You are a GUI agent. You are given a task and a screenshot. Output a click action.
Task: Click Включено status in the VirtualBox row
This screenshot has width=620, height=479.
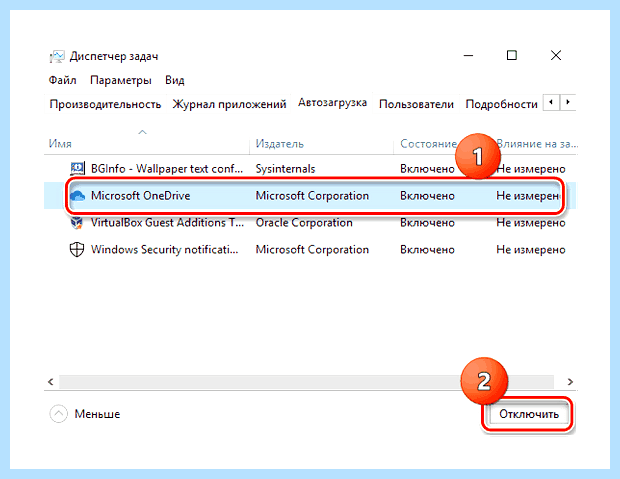pyautogui.click(x=427, y=223)
